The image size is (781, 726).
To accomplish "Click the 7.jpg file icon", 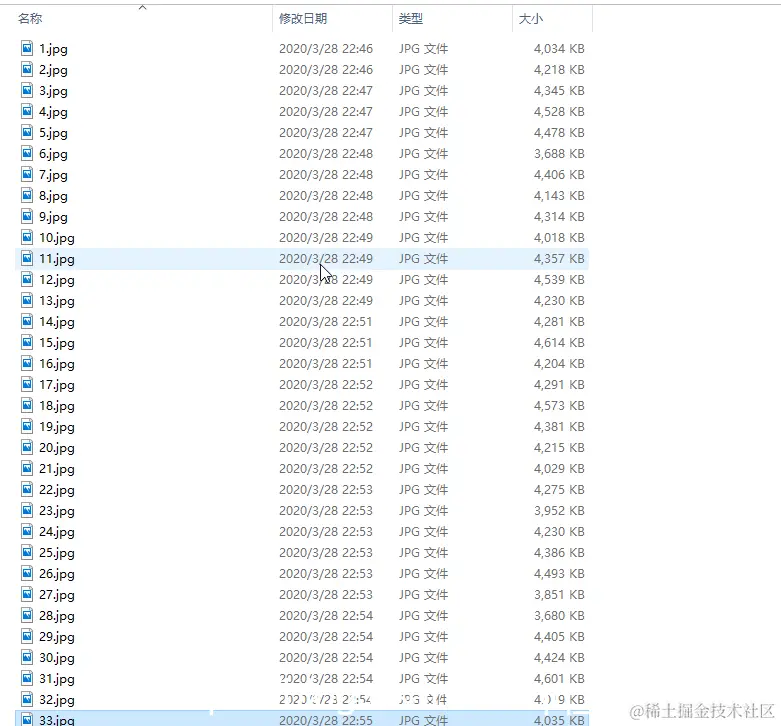I will pos(27,174).
